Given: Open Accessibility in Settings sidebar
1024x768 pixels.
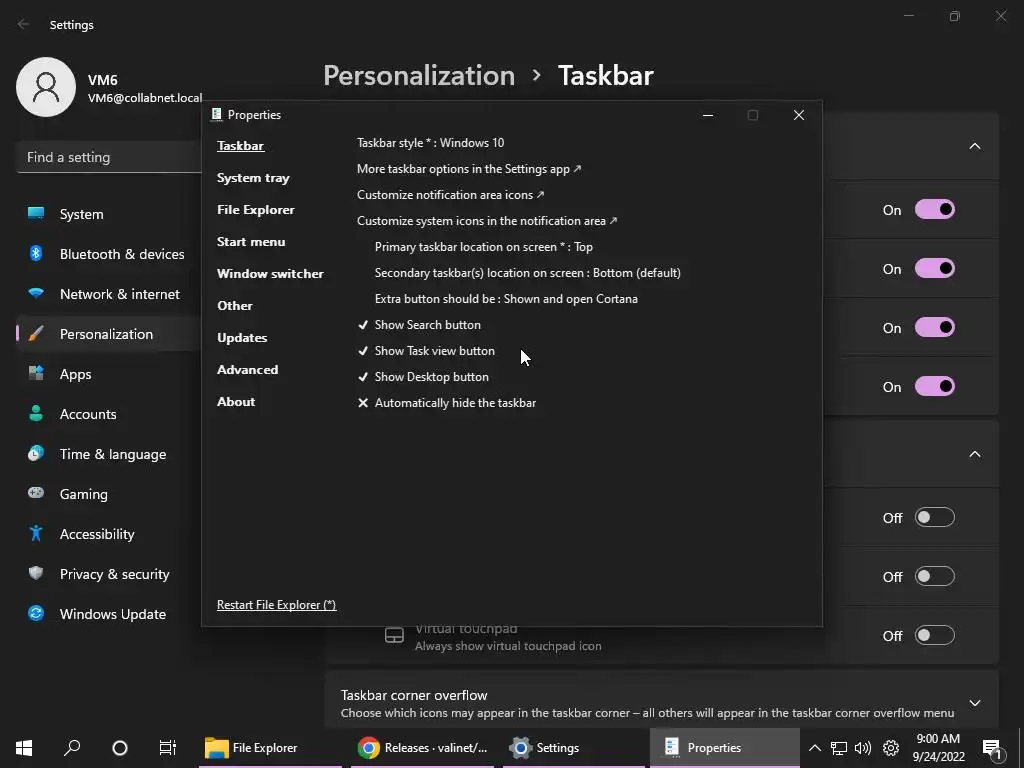Looking at the screenshot, I should [108, 534].
